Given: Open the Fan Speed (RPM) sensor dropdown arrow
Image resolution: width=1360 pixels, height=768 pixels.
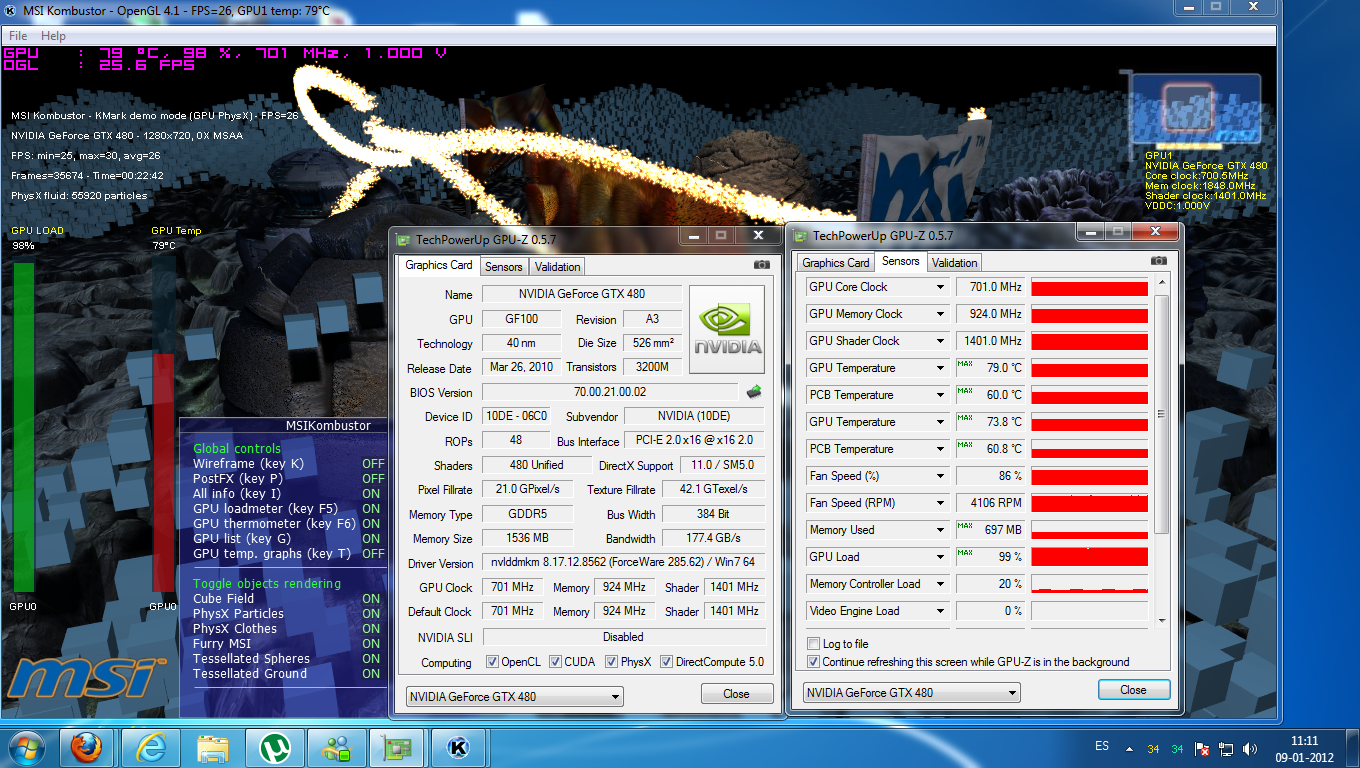Looking at the screenshot, I should tap(940, 503).
